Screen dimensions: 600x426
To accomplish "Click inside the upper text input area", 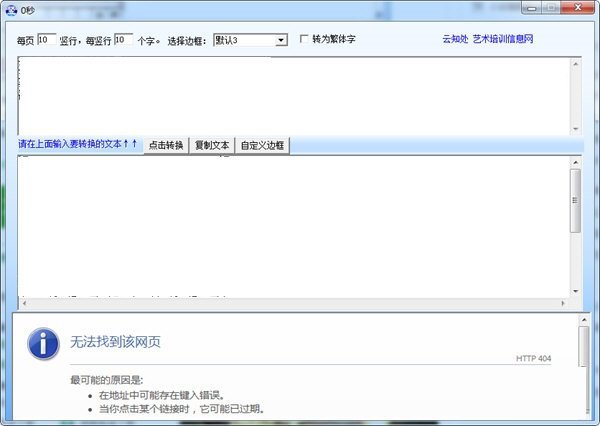I will pyautogui.click(x=290, y=95).
